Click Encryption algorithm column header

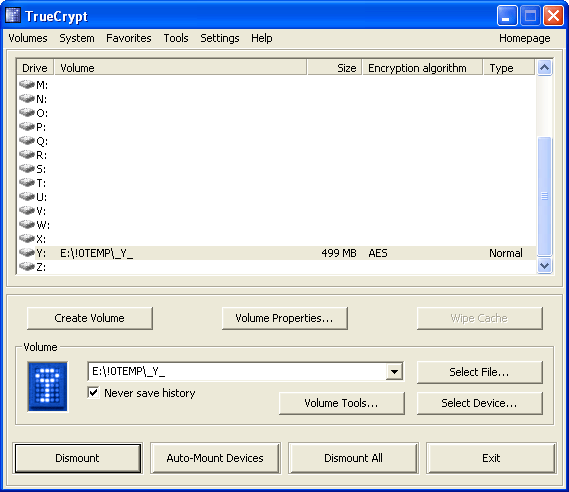[x=422, y=68]
